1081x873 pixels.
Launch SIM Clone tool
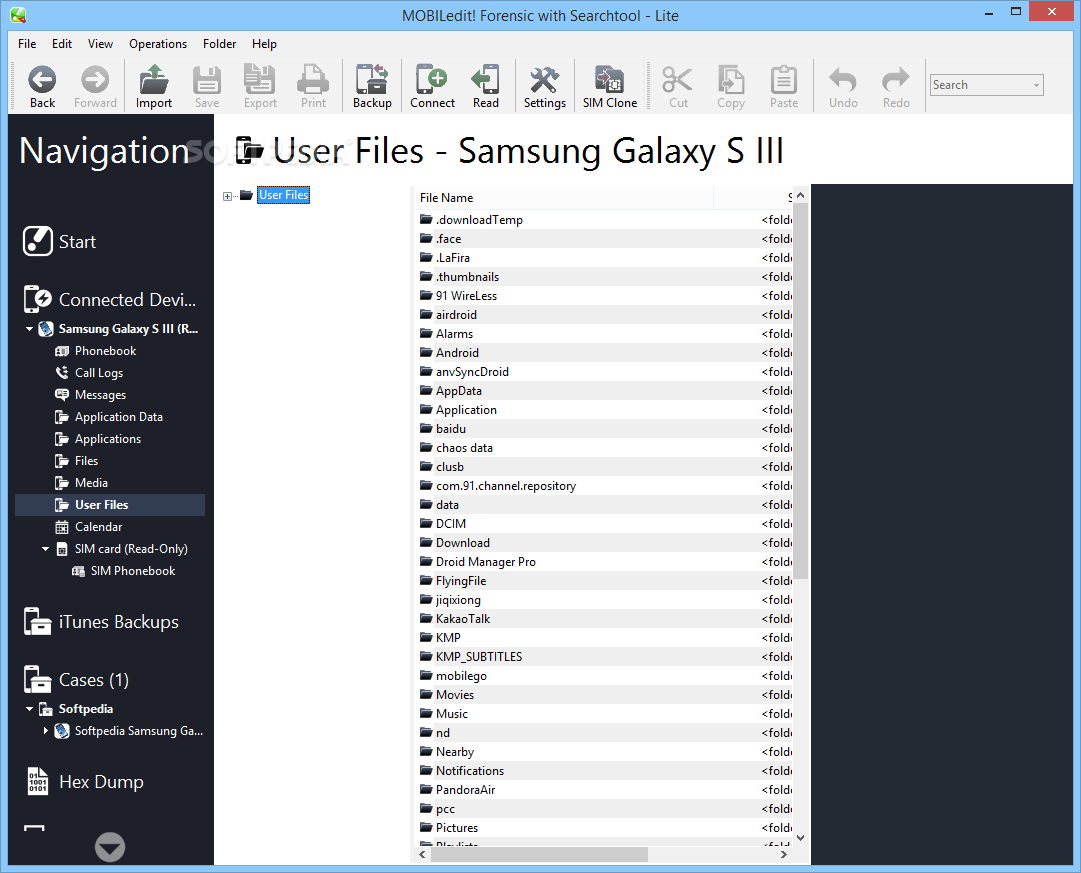(x=609, y=86)
